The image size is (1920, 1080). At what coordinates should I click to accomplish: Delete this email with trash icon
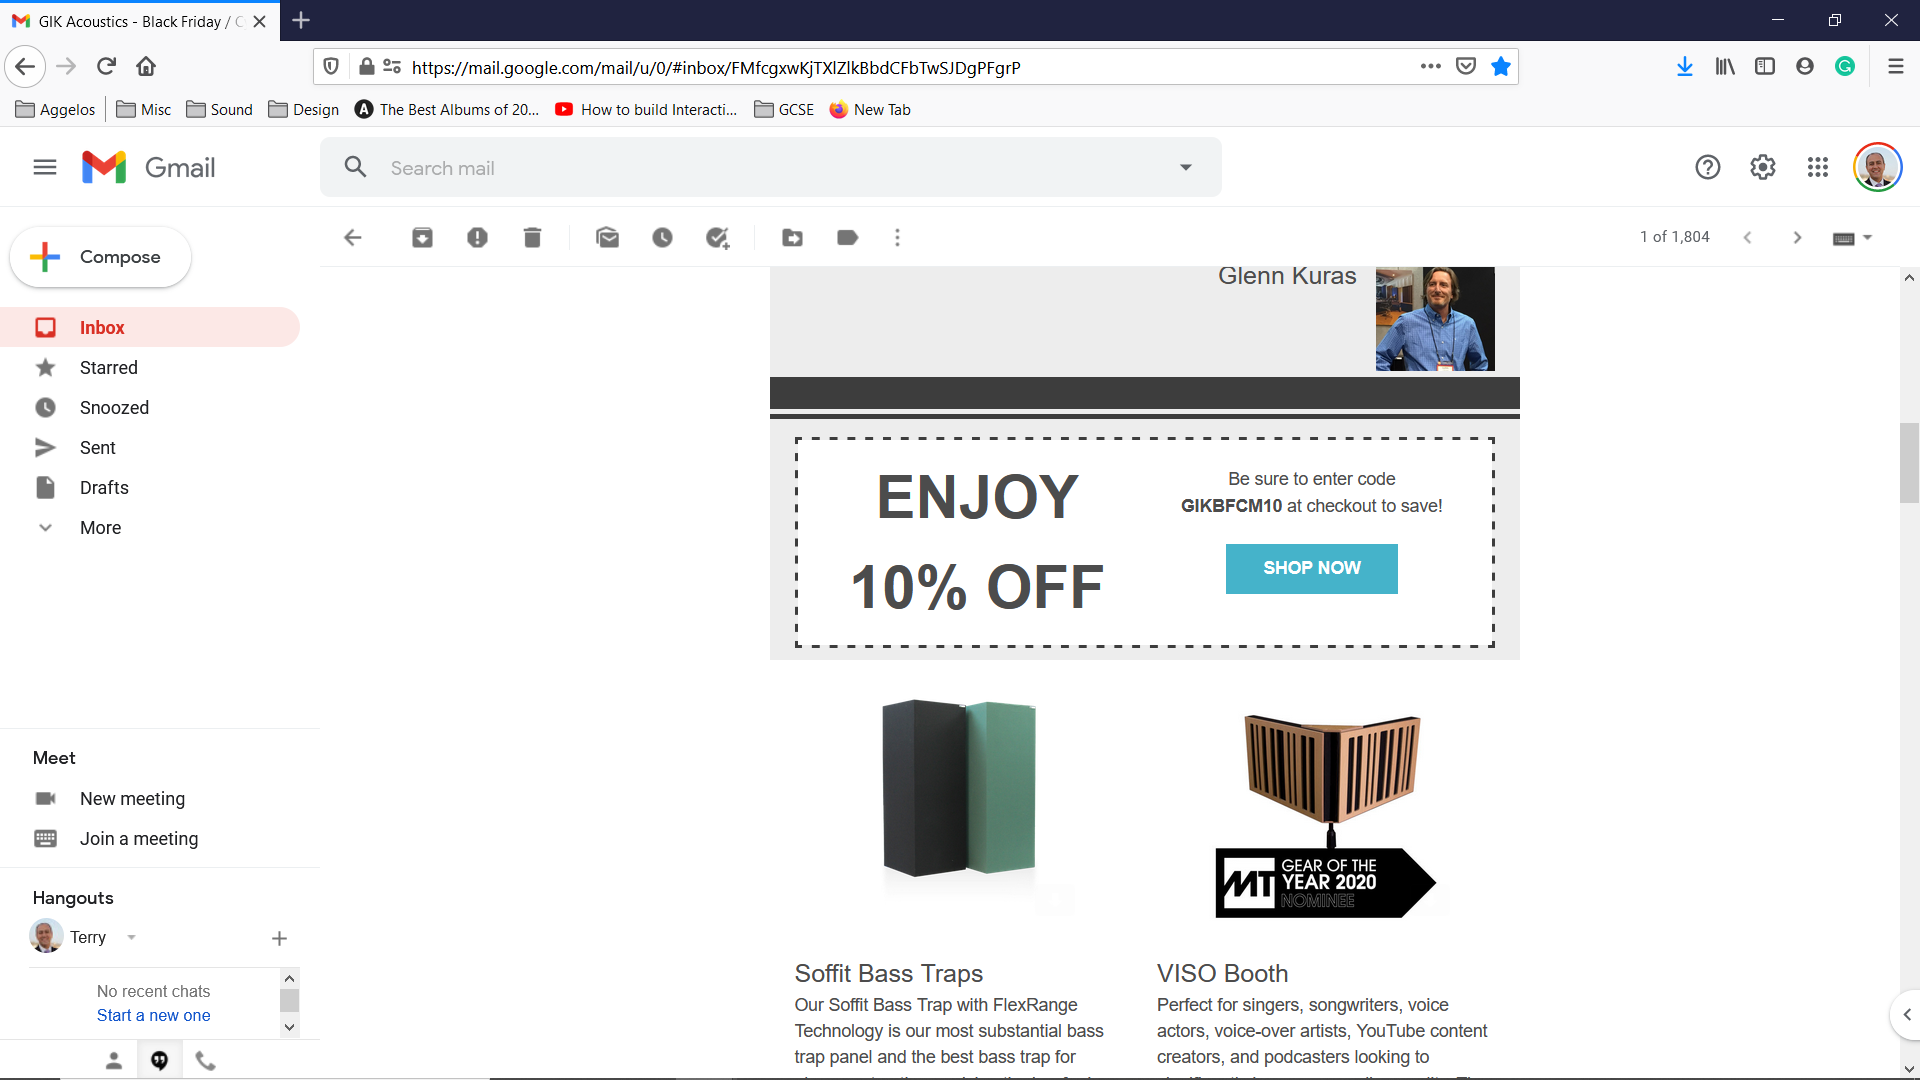point(532,237)
